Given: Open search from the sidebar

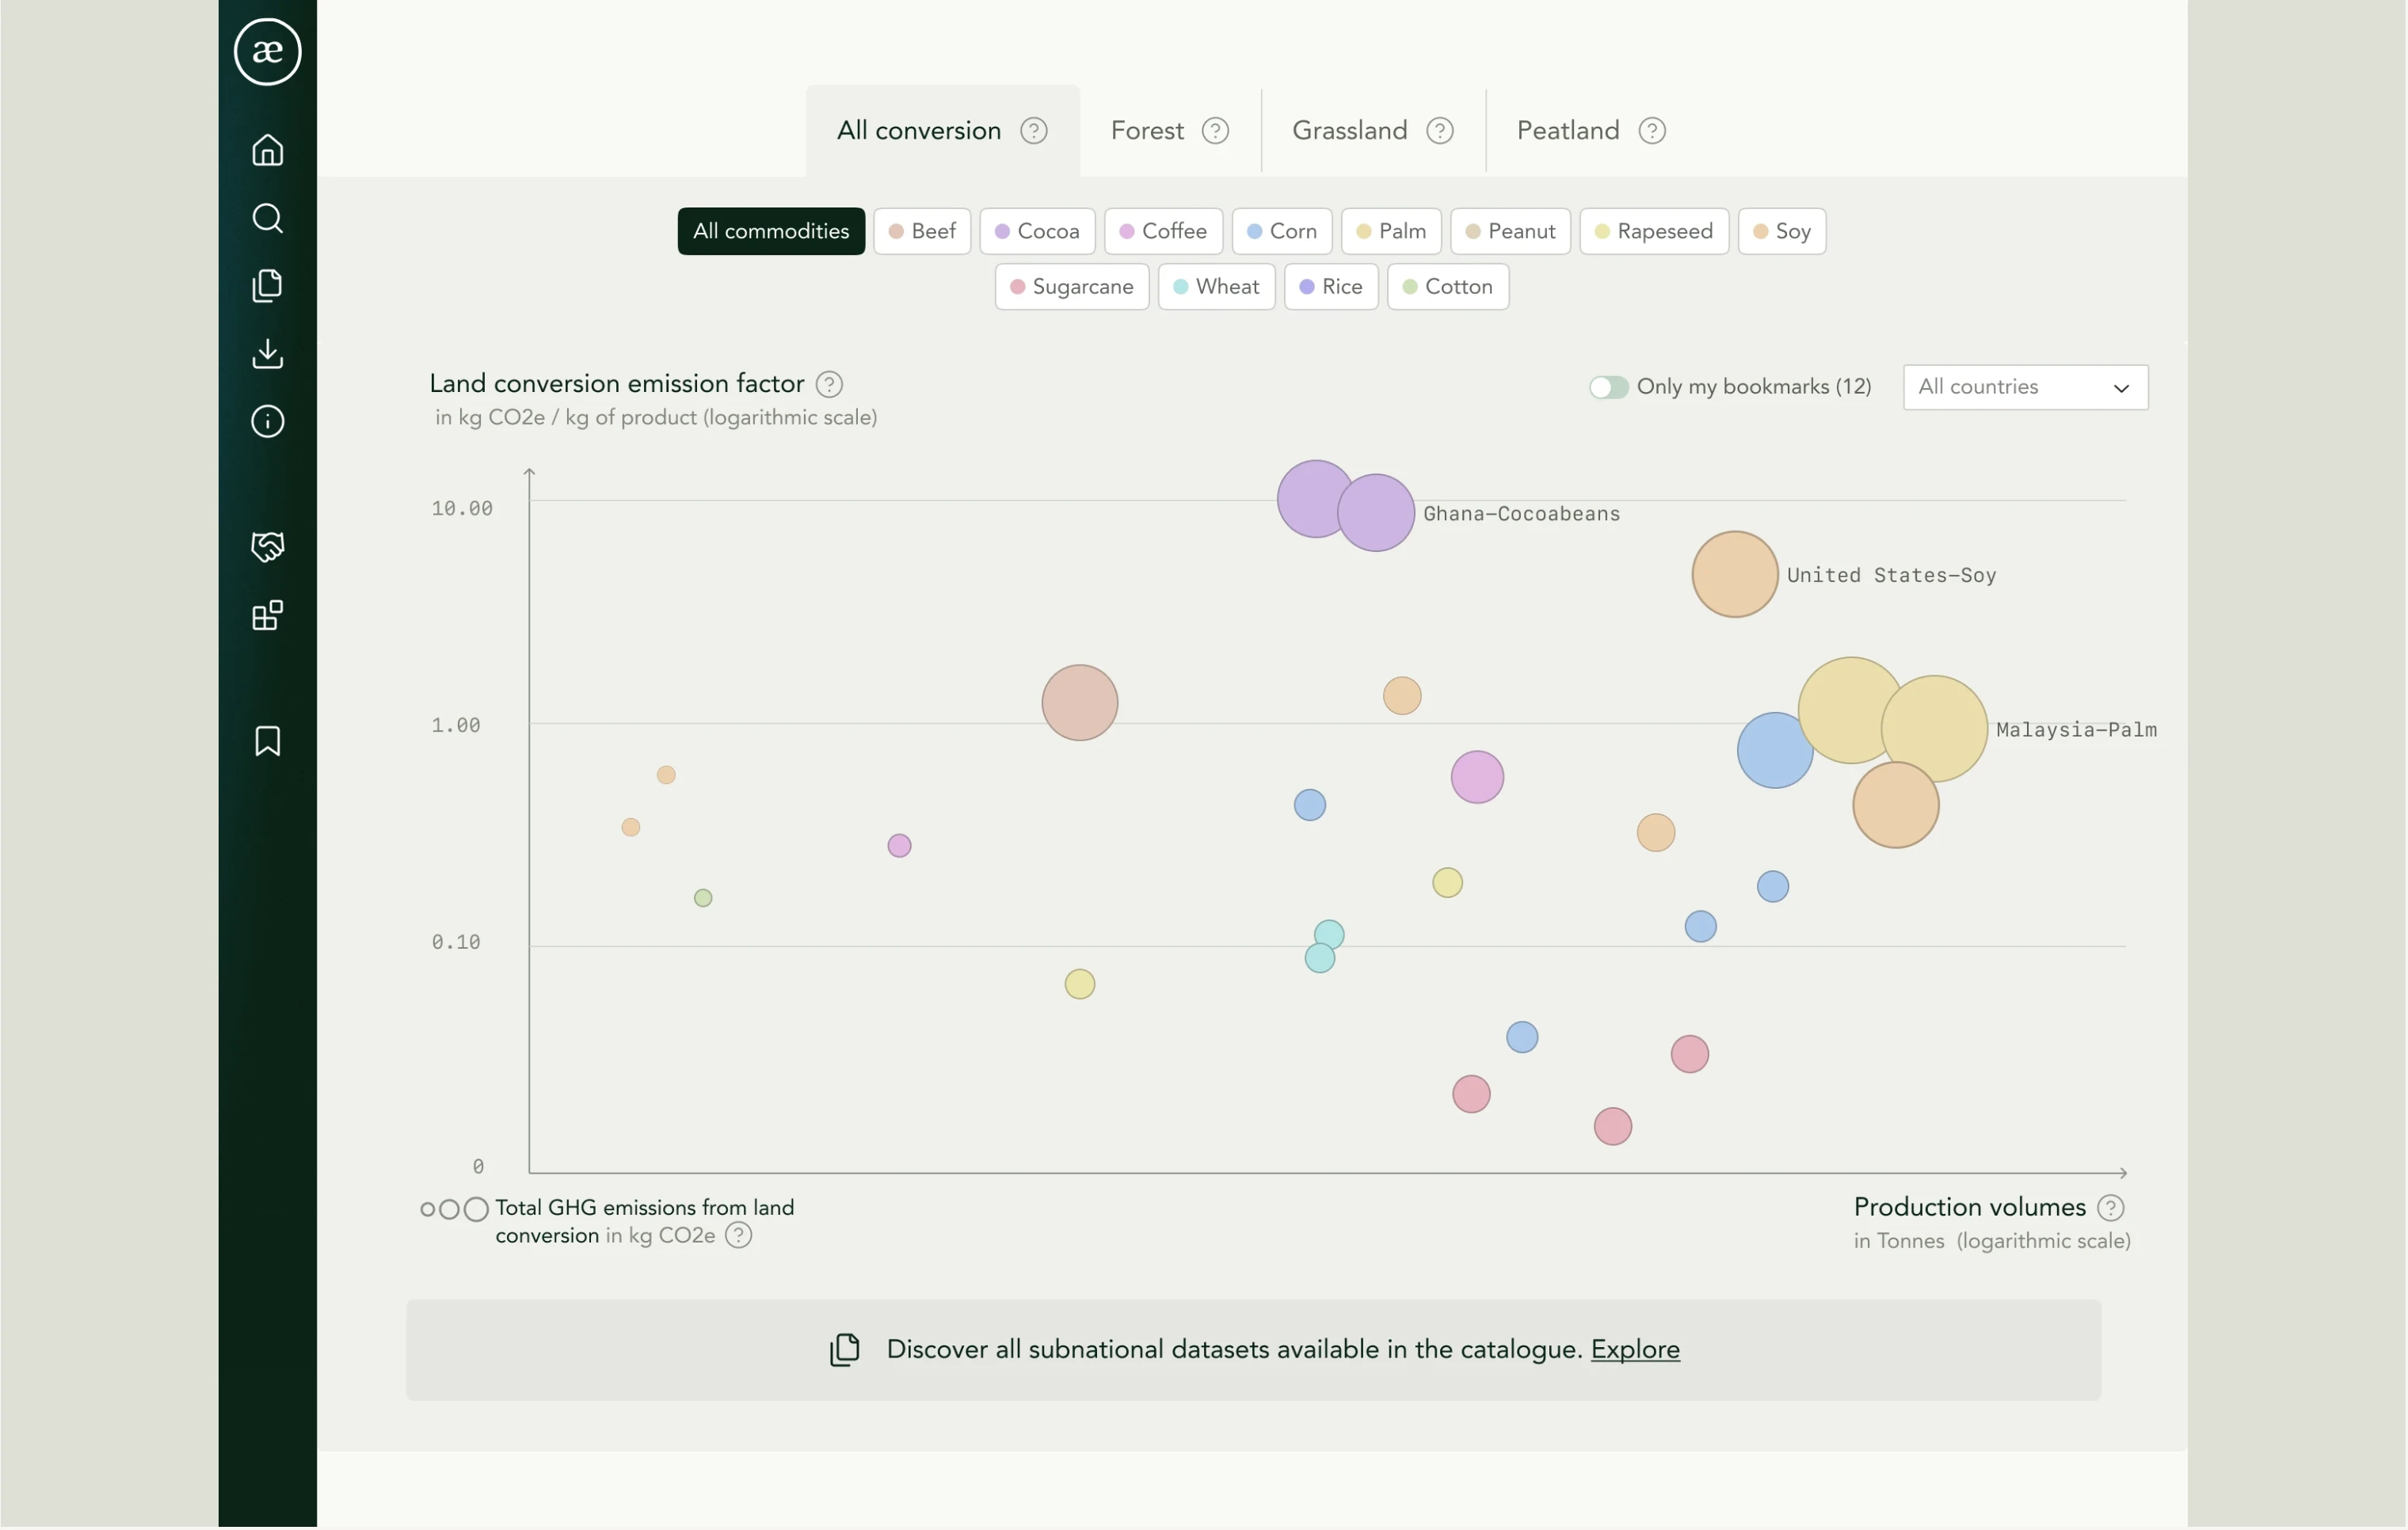Looking at the screenshot, I should pos(267,218).
